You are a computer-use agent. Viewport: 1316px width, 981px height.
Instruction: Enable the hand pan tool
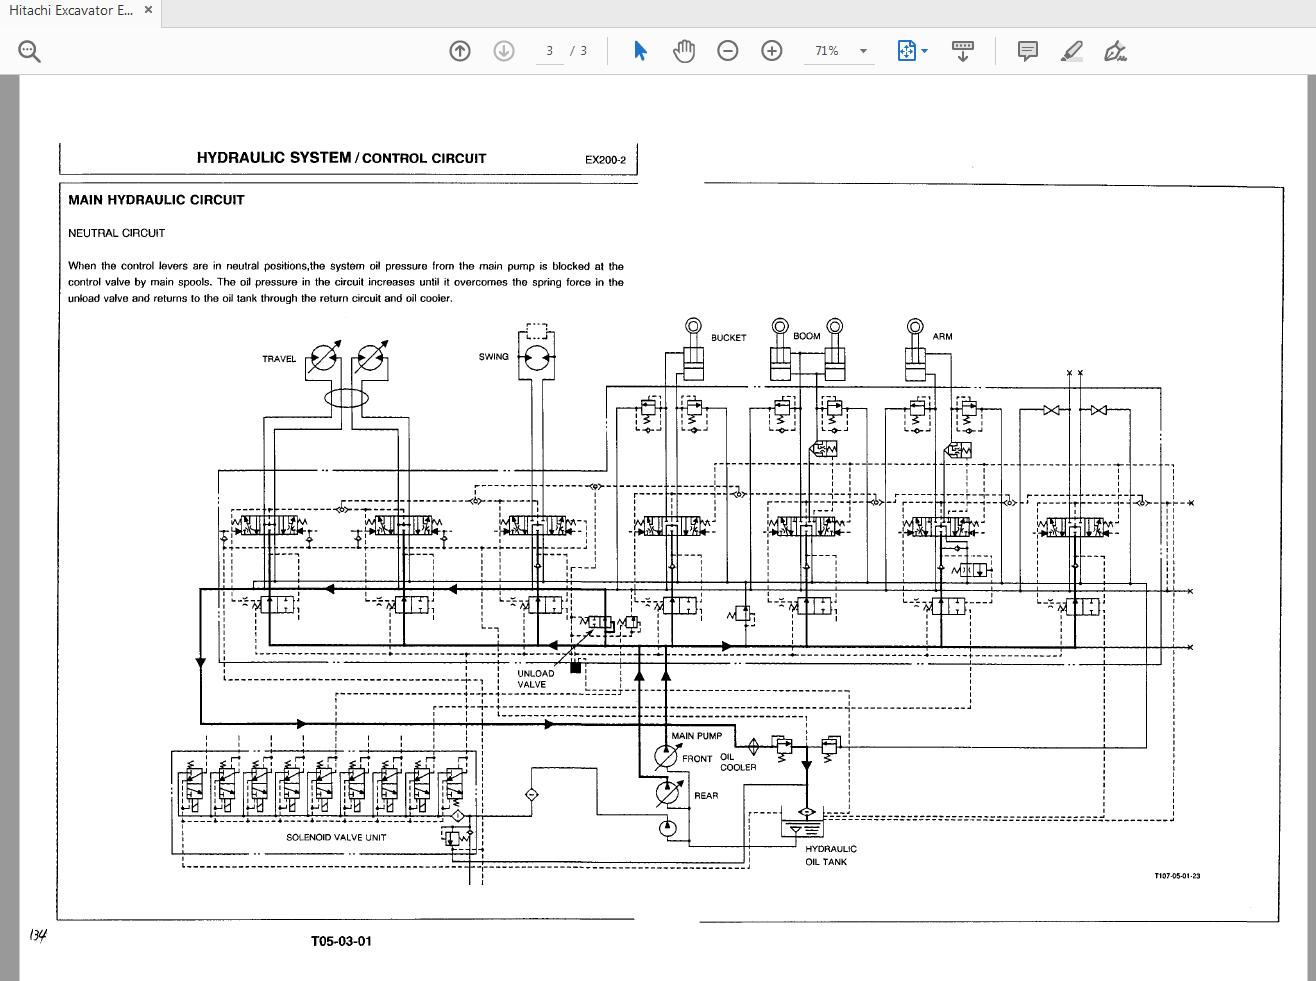[684, 51]
